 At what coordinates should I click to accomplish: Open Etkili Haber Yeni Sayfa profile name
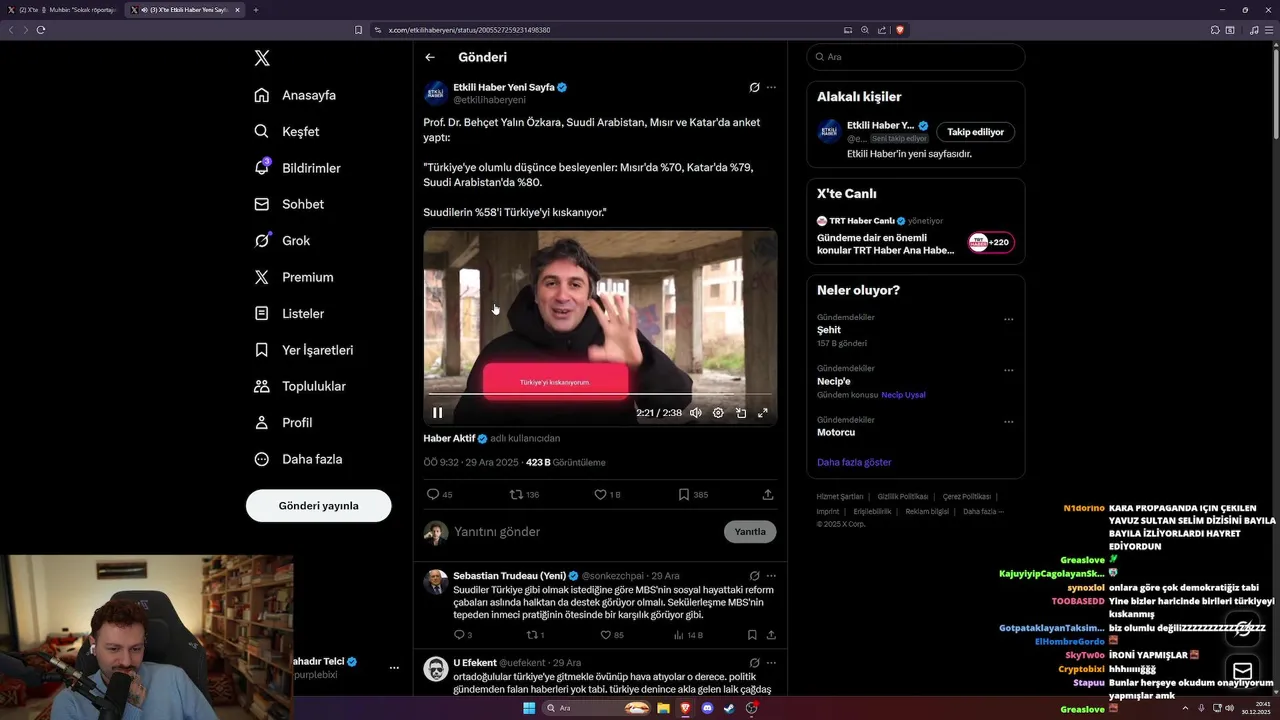[x=503, y=87]
